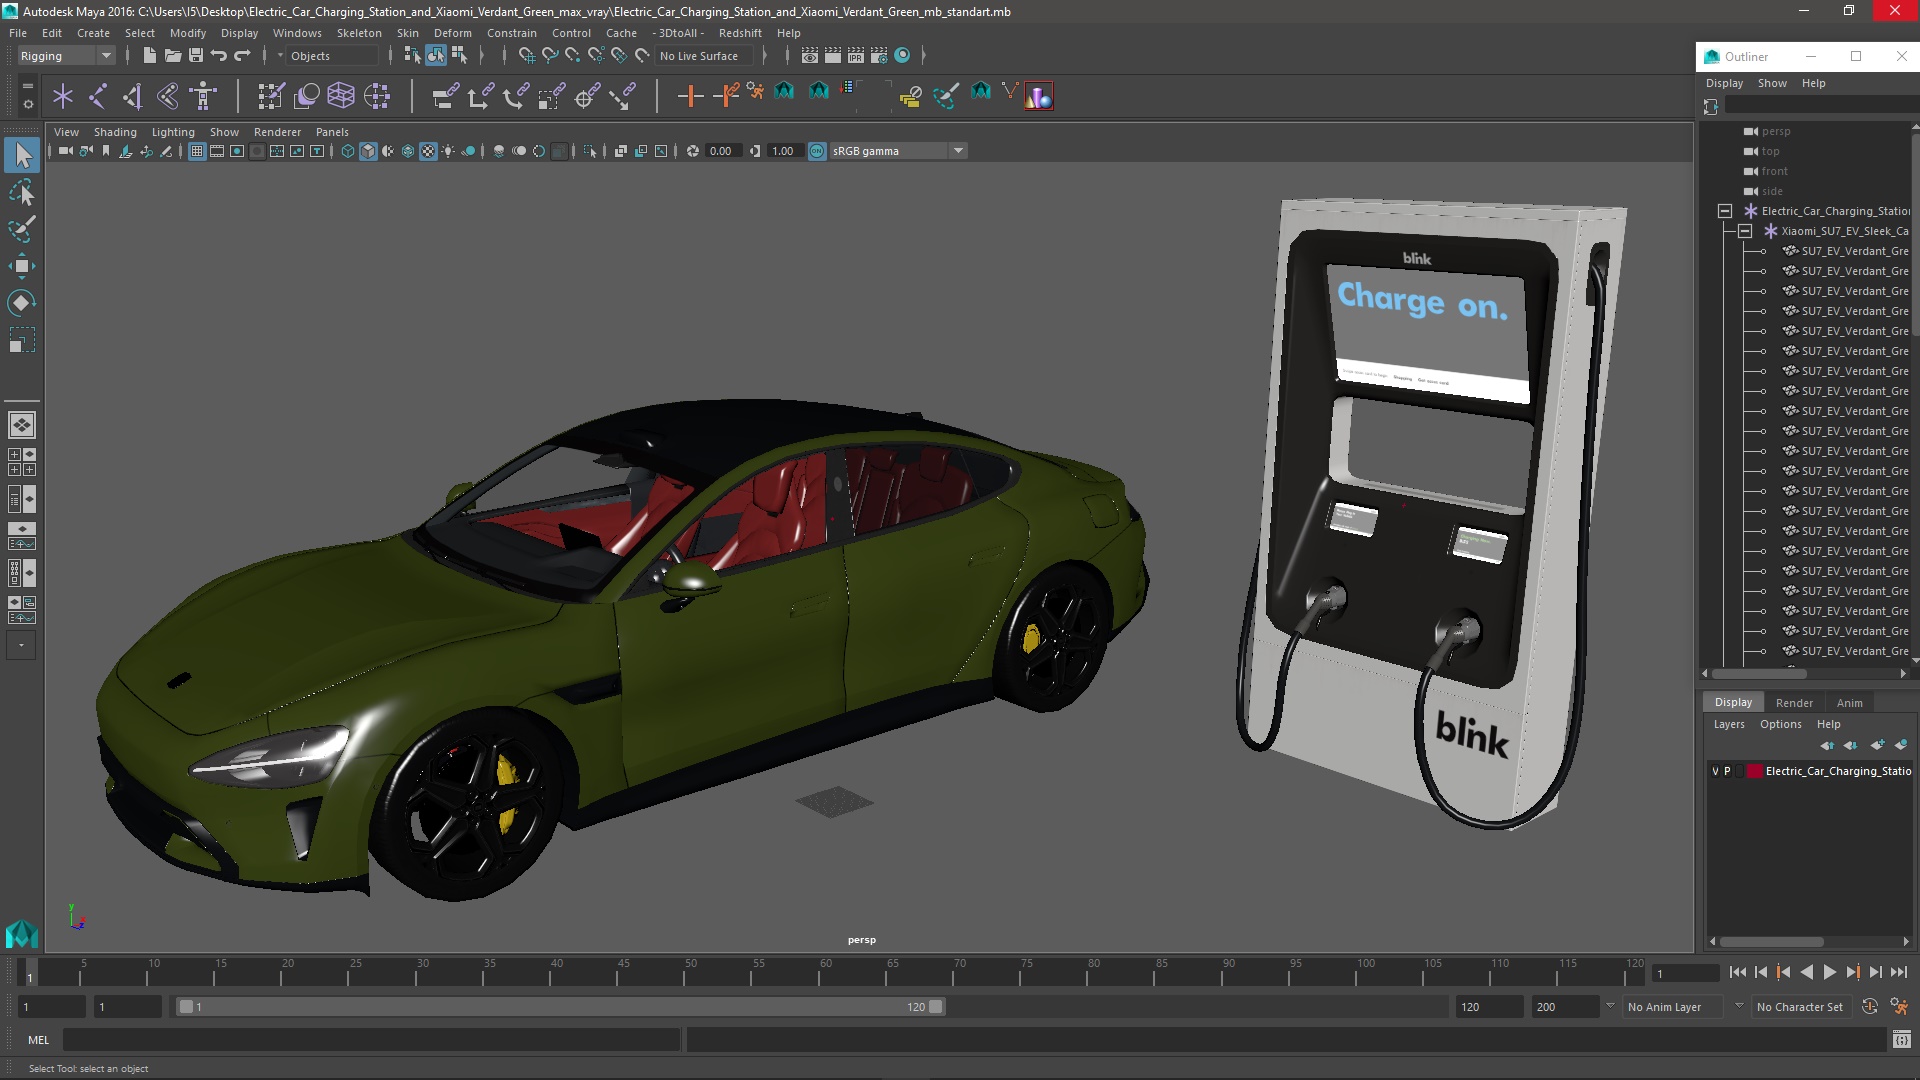This screenshot has width=1920, height=1080.
Task: Open the Objects selection mask dropdown arrow
Action: point(280,56)
